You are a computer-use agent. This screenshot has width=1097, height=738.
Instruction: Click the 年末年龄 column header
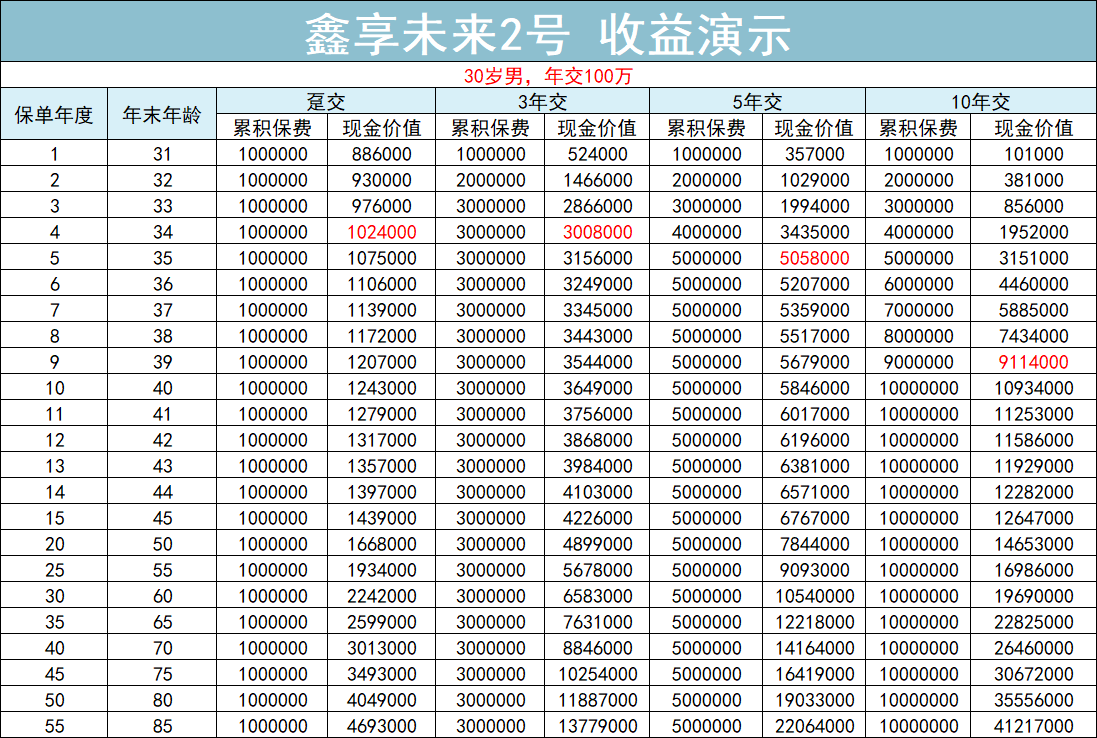(x=162, y=115)
